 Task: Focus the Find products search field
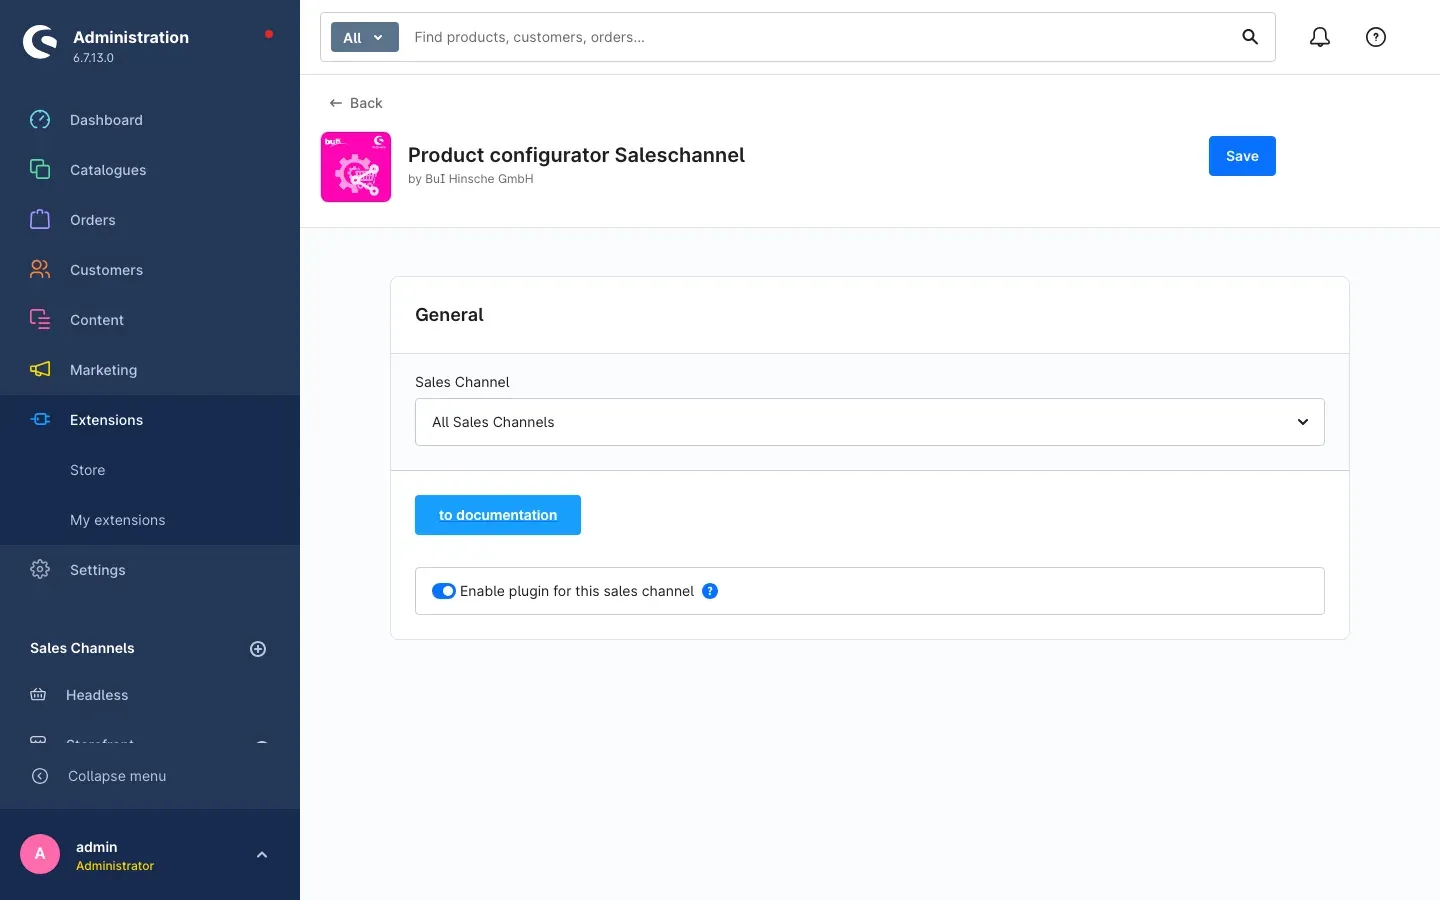pyautogui.click(x=820, y=37)
